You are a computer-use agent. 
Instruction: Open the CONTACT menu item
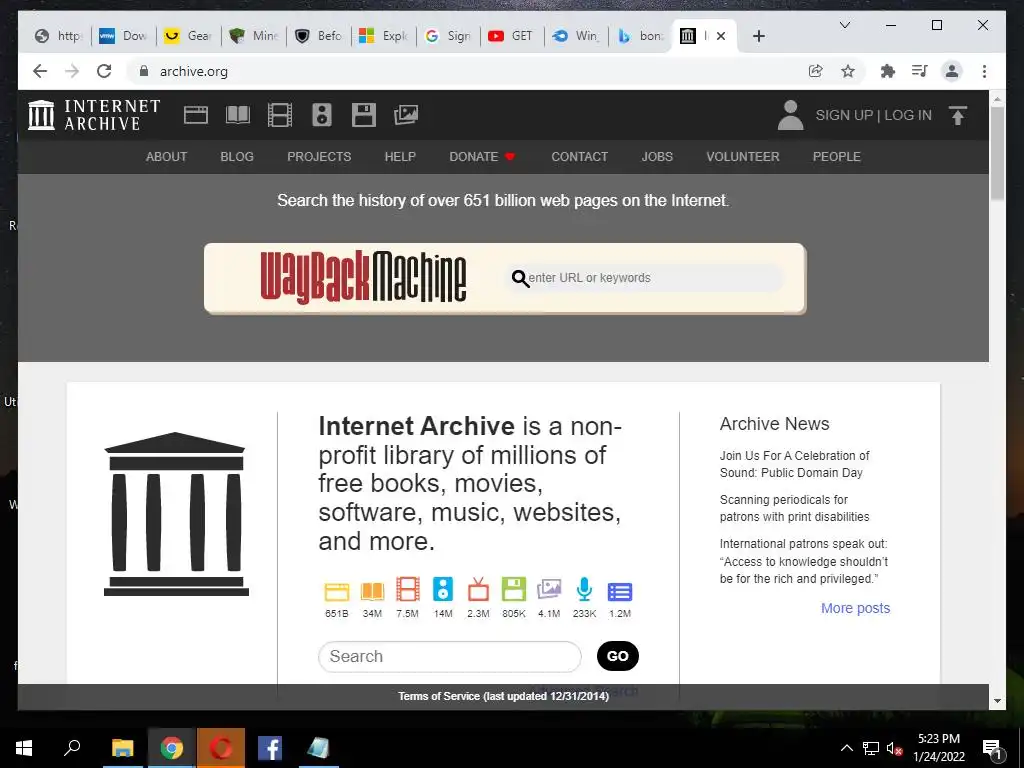tap(579, 157)
